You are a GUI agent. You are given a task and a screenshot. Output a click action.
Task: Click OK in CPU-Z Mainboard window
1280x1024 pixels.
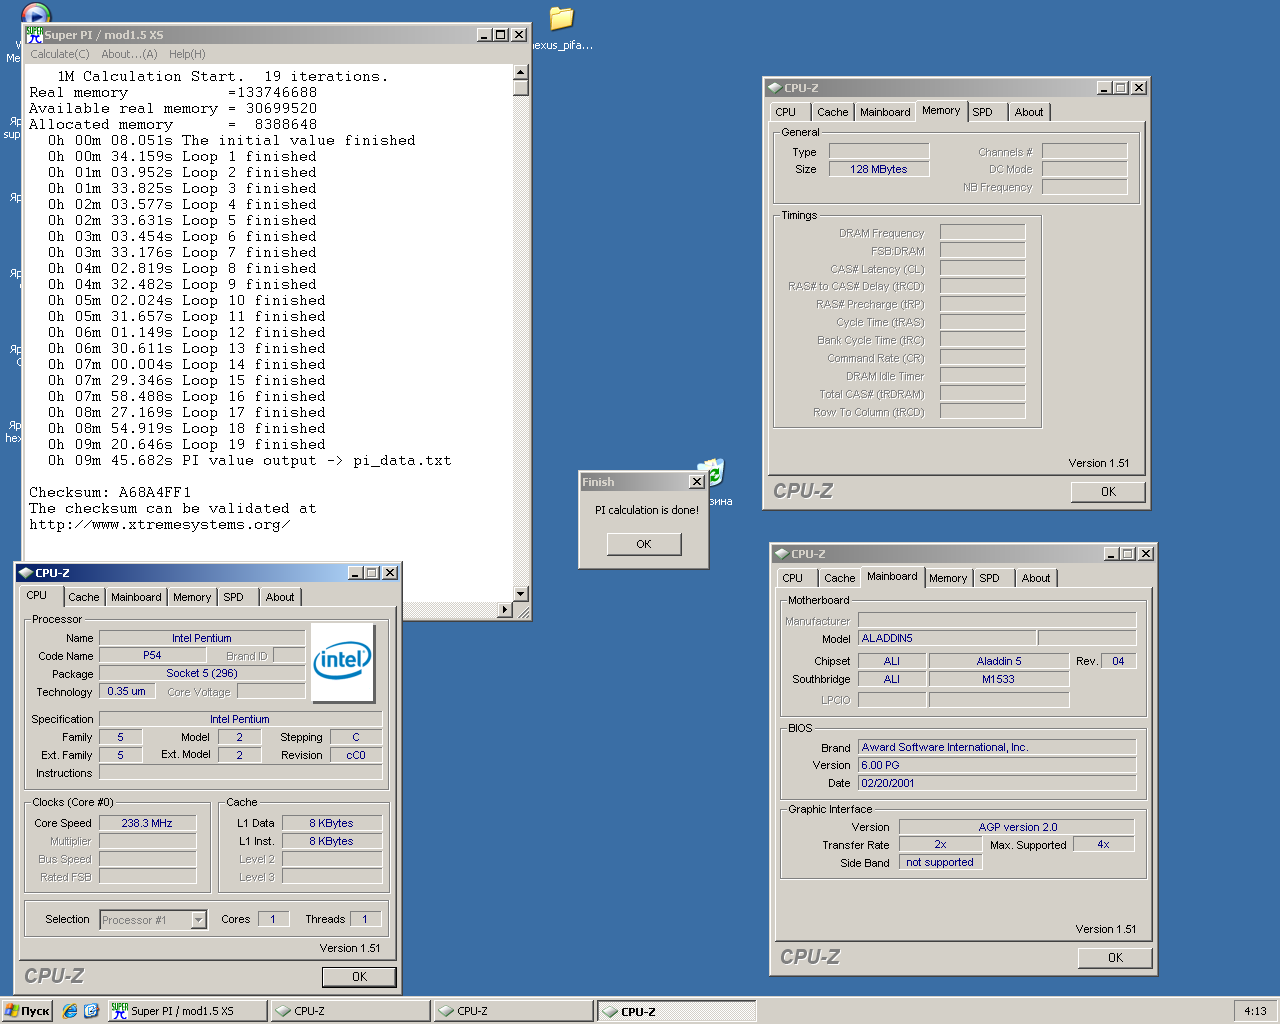[1115, 958]
